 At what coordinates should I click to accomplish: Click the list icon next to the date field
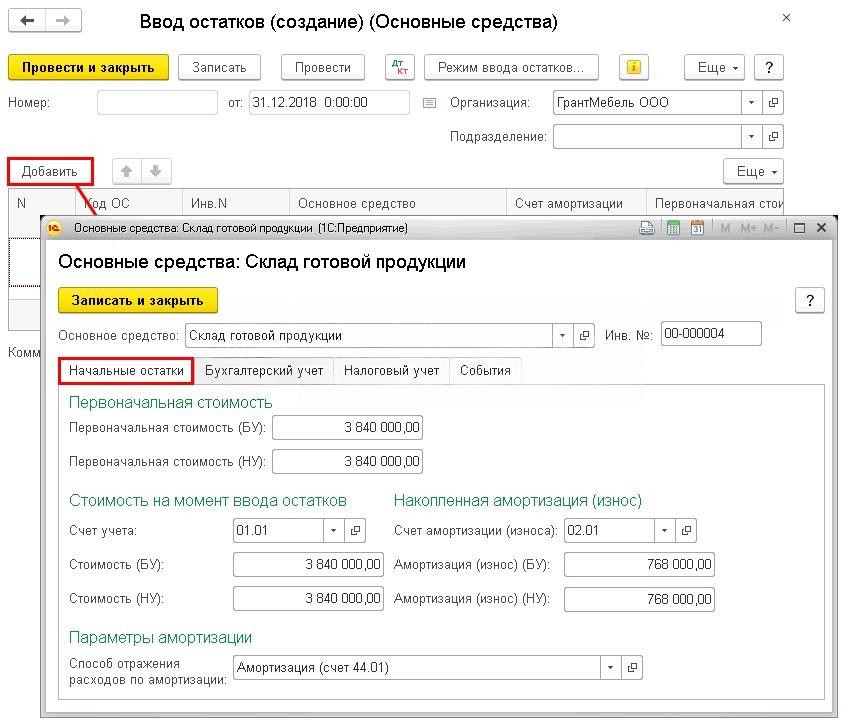tap(429, 103)
